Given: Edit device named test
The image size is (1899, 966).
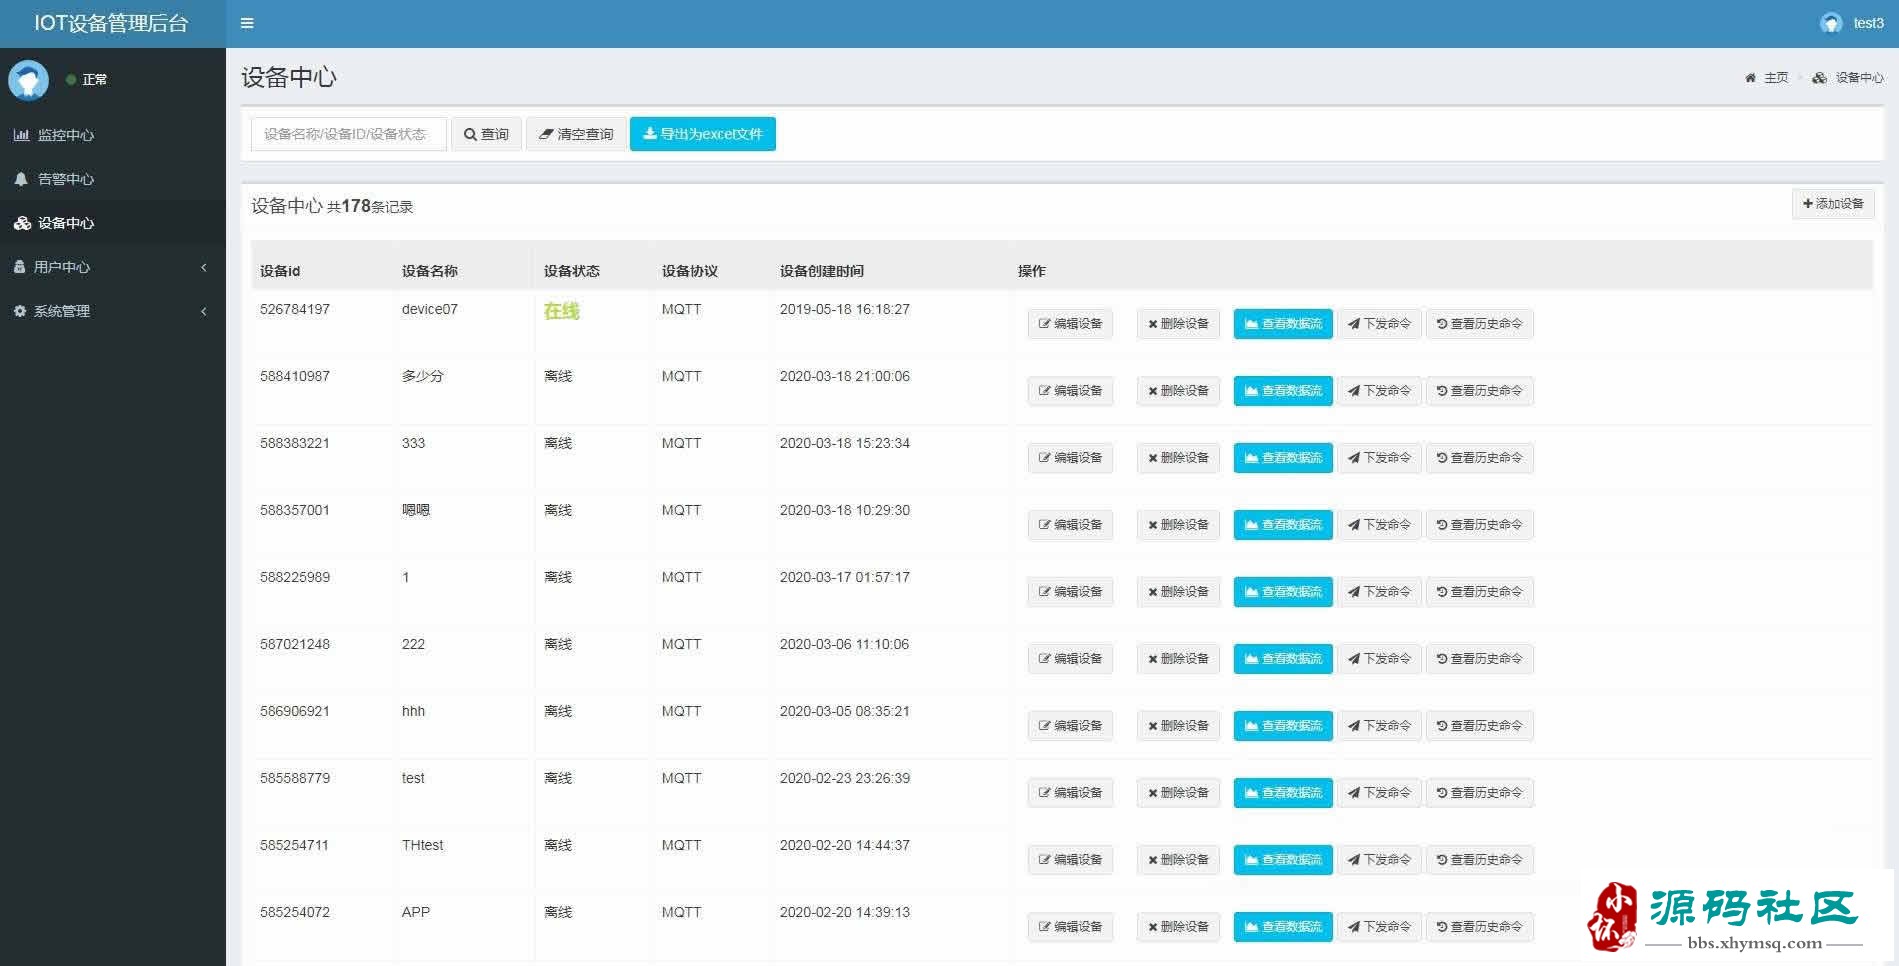Looking at the screenshot, I should click(1070, 793).
